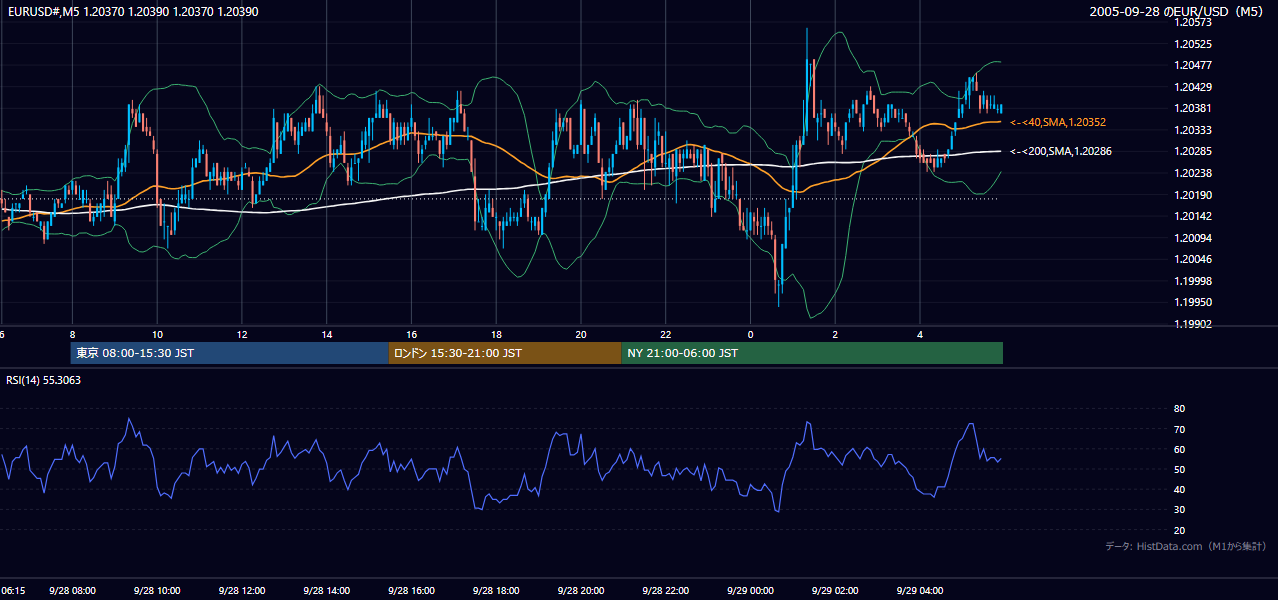Click RSI scale value 20
This screenshot has height=600, width=1278.
point(1180,530)
